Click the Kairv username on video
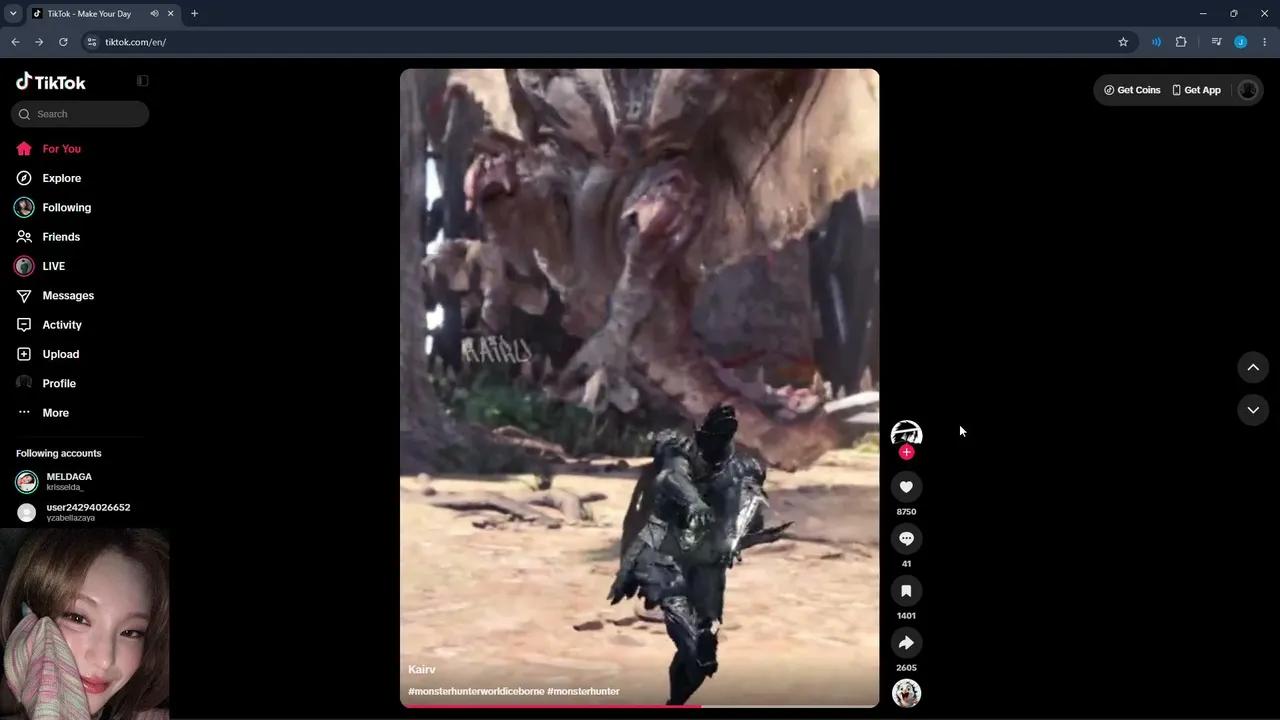The image size is (1280, 720). click(x=422, y=670)
